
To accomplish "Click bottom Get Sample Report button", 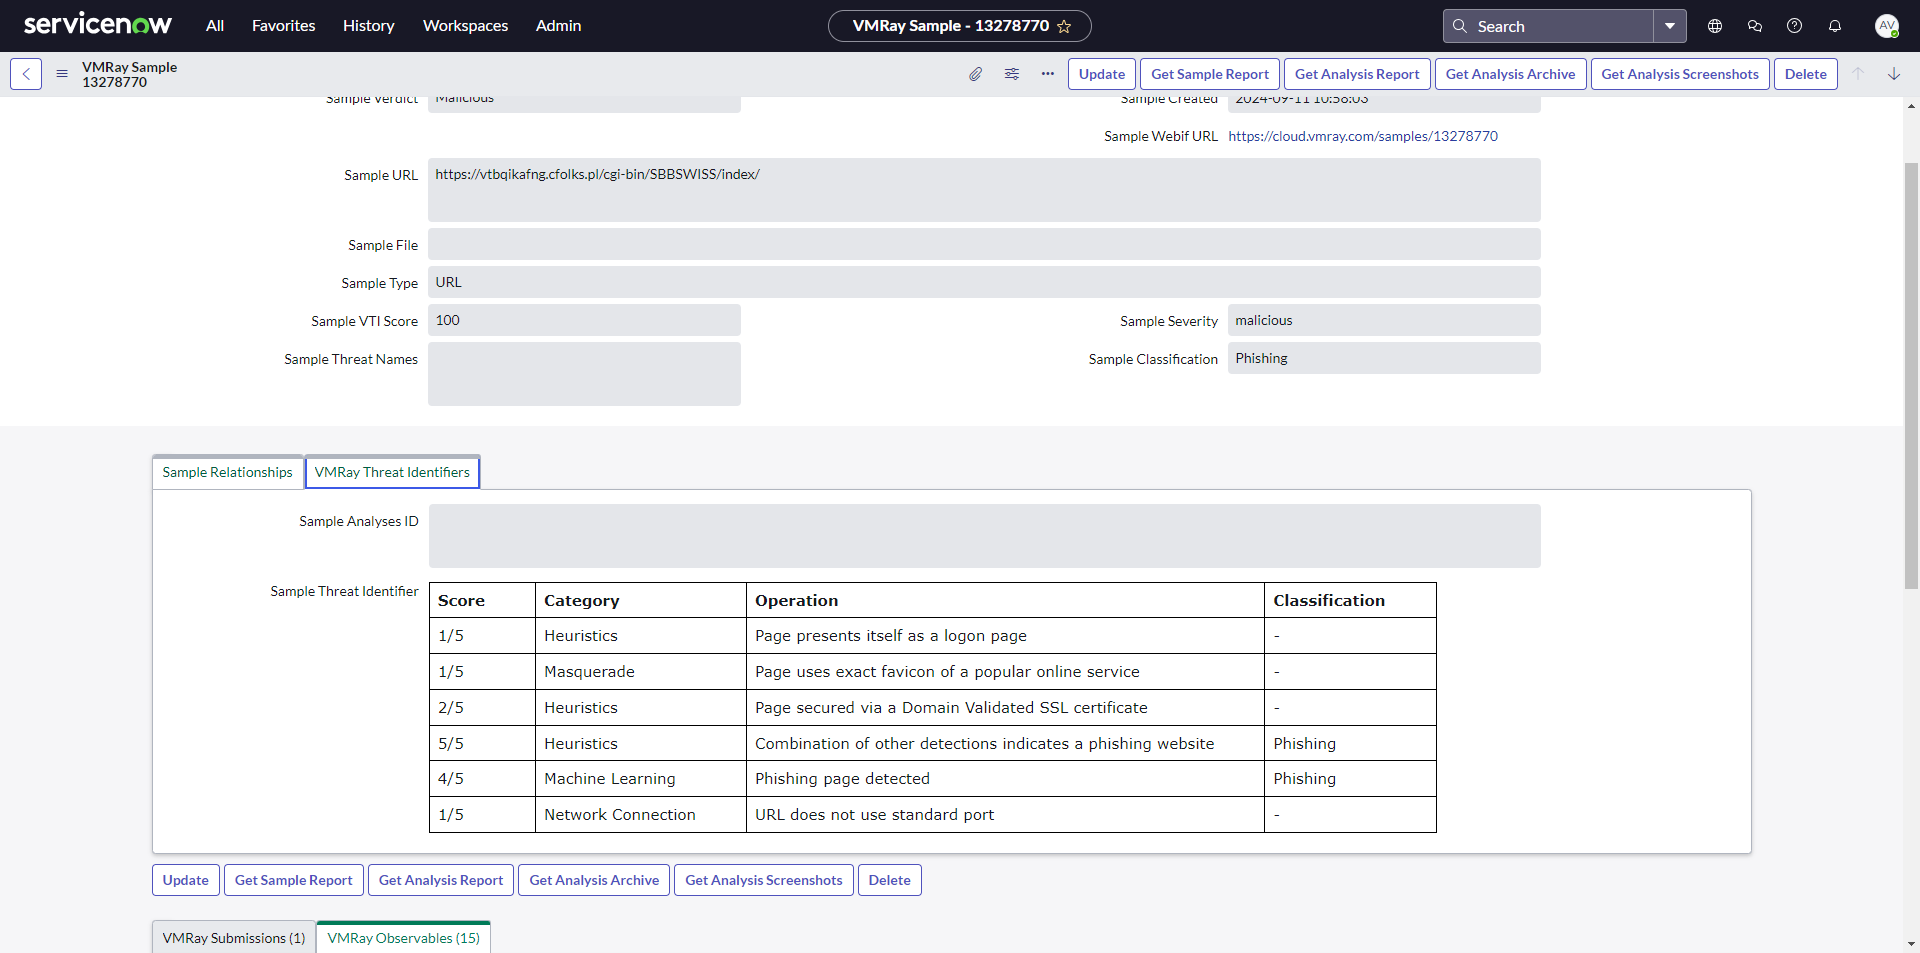I will click(294, 880).
